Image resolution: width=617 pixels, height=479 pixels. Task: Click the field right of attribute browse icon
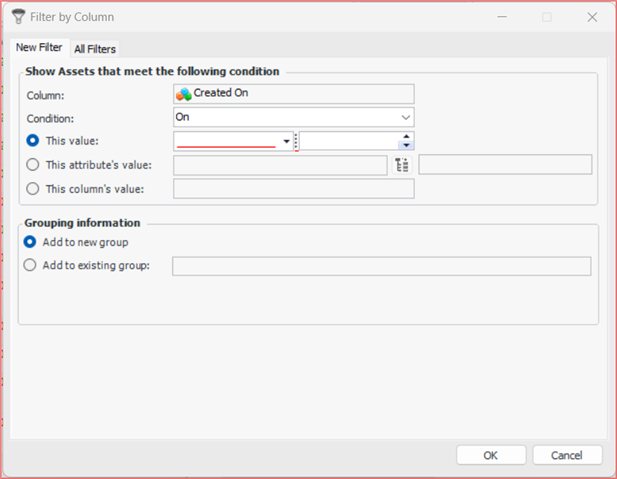tap(505, 165)
